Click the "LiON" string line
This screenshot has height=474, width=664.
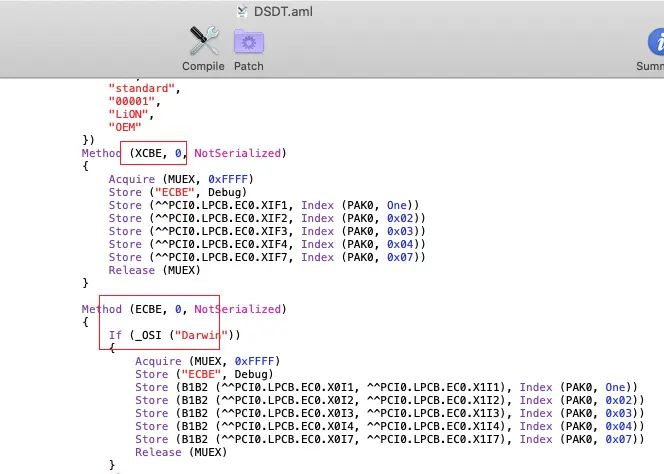tap(131, 114)
